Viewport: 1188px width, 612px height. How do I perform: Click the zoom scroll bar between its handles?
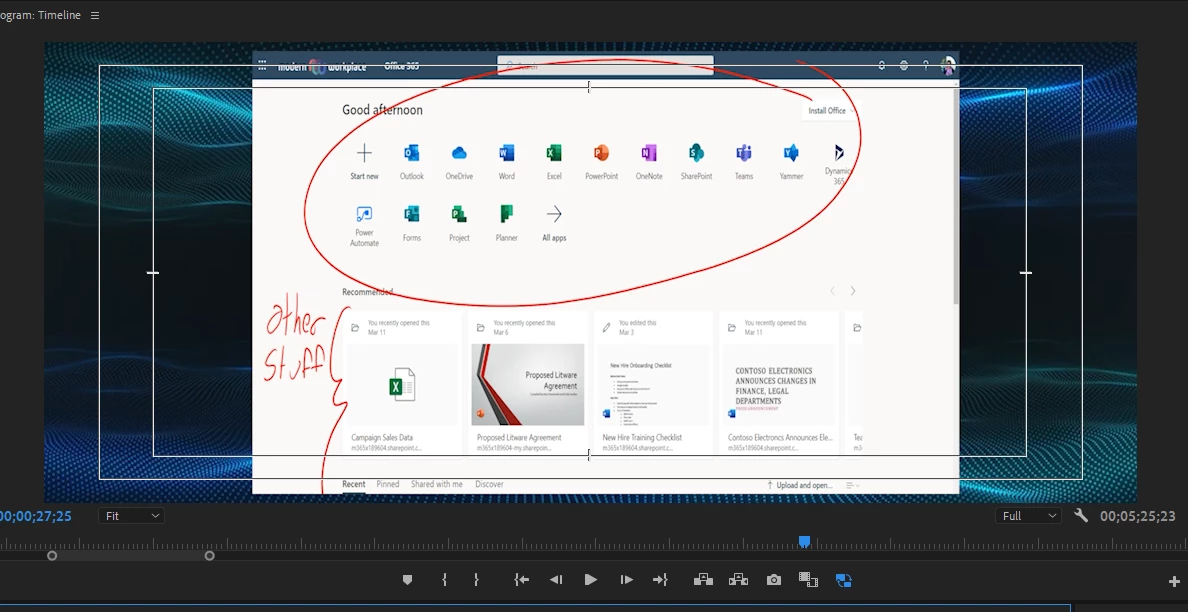click(130, 556)
